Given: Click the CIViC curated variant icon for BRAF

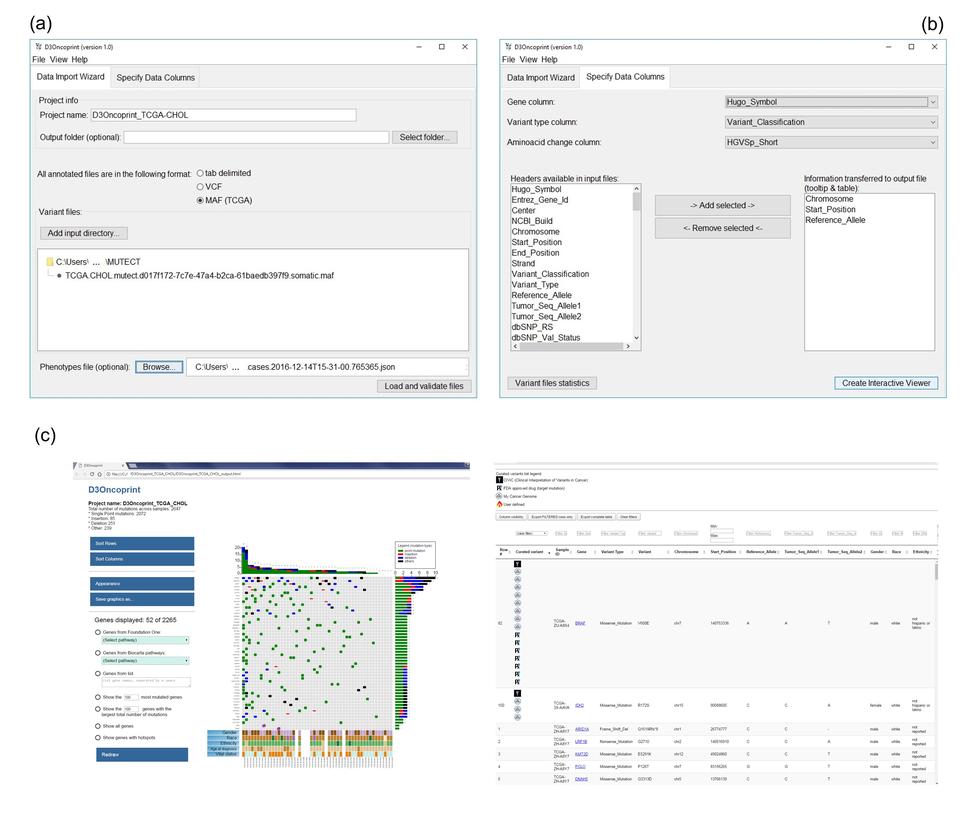Looking at the screenshot, I should point(518,564).
